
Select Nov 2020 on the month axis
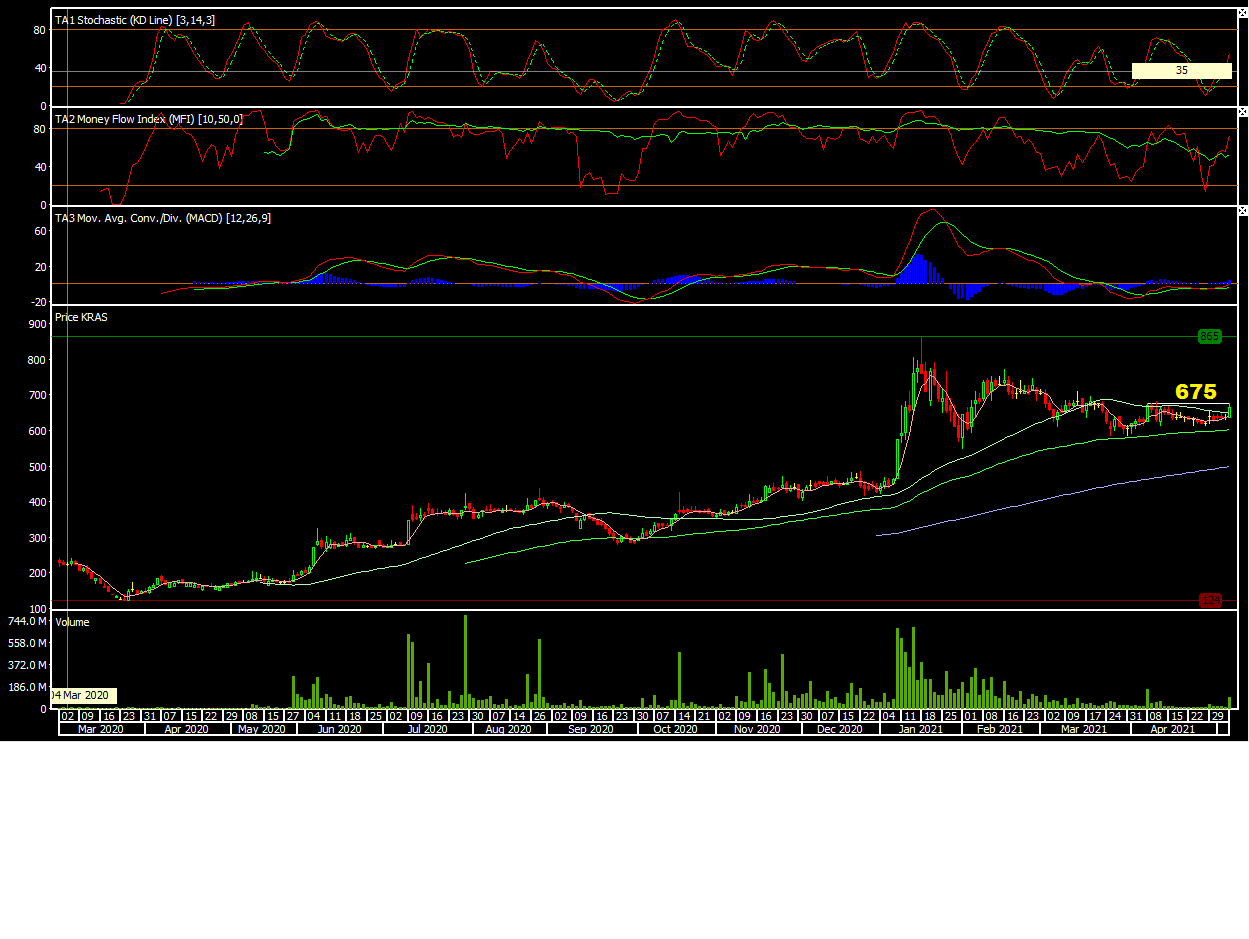coord(757,729)
